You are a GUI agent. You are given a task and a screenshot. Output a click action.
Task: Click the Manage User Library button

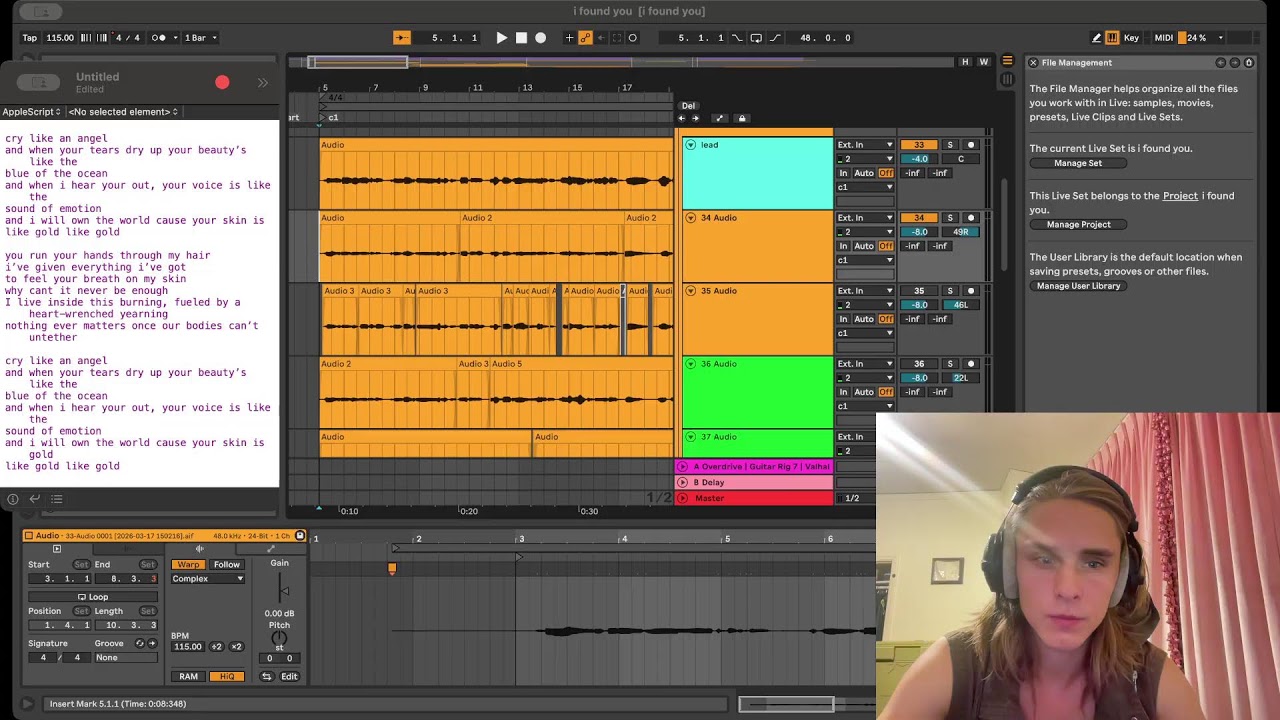(x=1078, y=286)
